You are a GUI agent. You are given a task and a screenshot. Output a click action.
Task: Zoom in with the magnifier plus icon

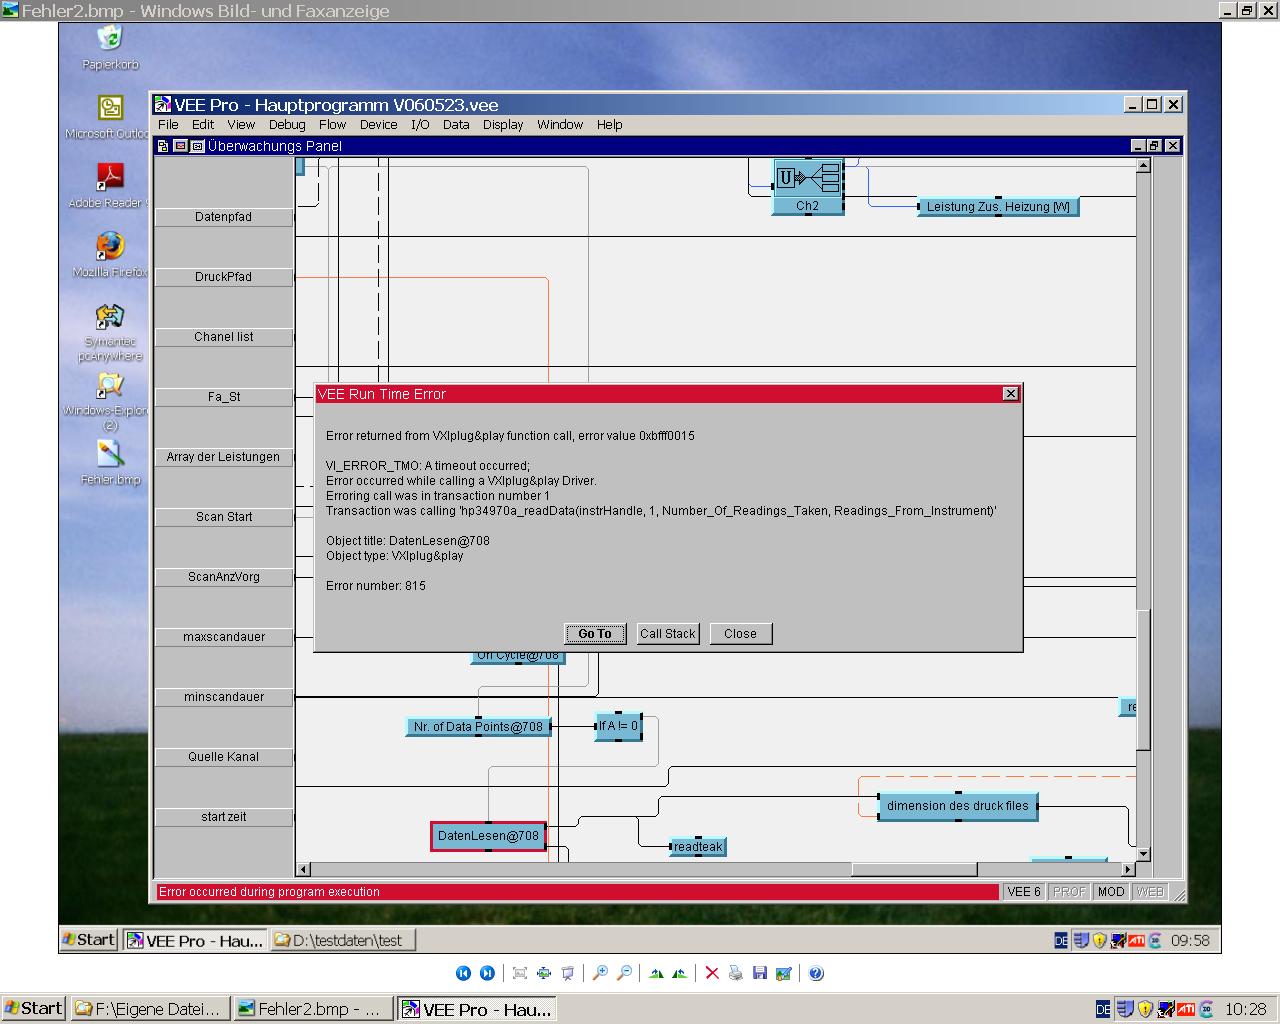click(600, 973)
